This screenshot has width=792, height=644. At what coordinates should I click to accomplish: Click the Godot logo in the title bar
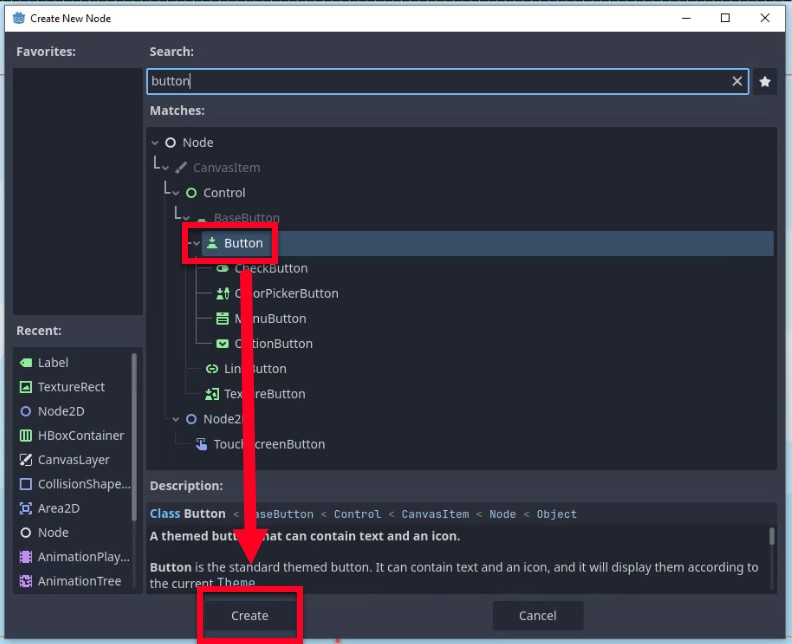[x=19, y=18]
